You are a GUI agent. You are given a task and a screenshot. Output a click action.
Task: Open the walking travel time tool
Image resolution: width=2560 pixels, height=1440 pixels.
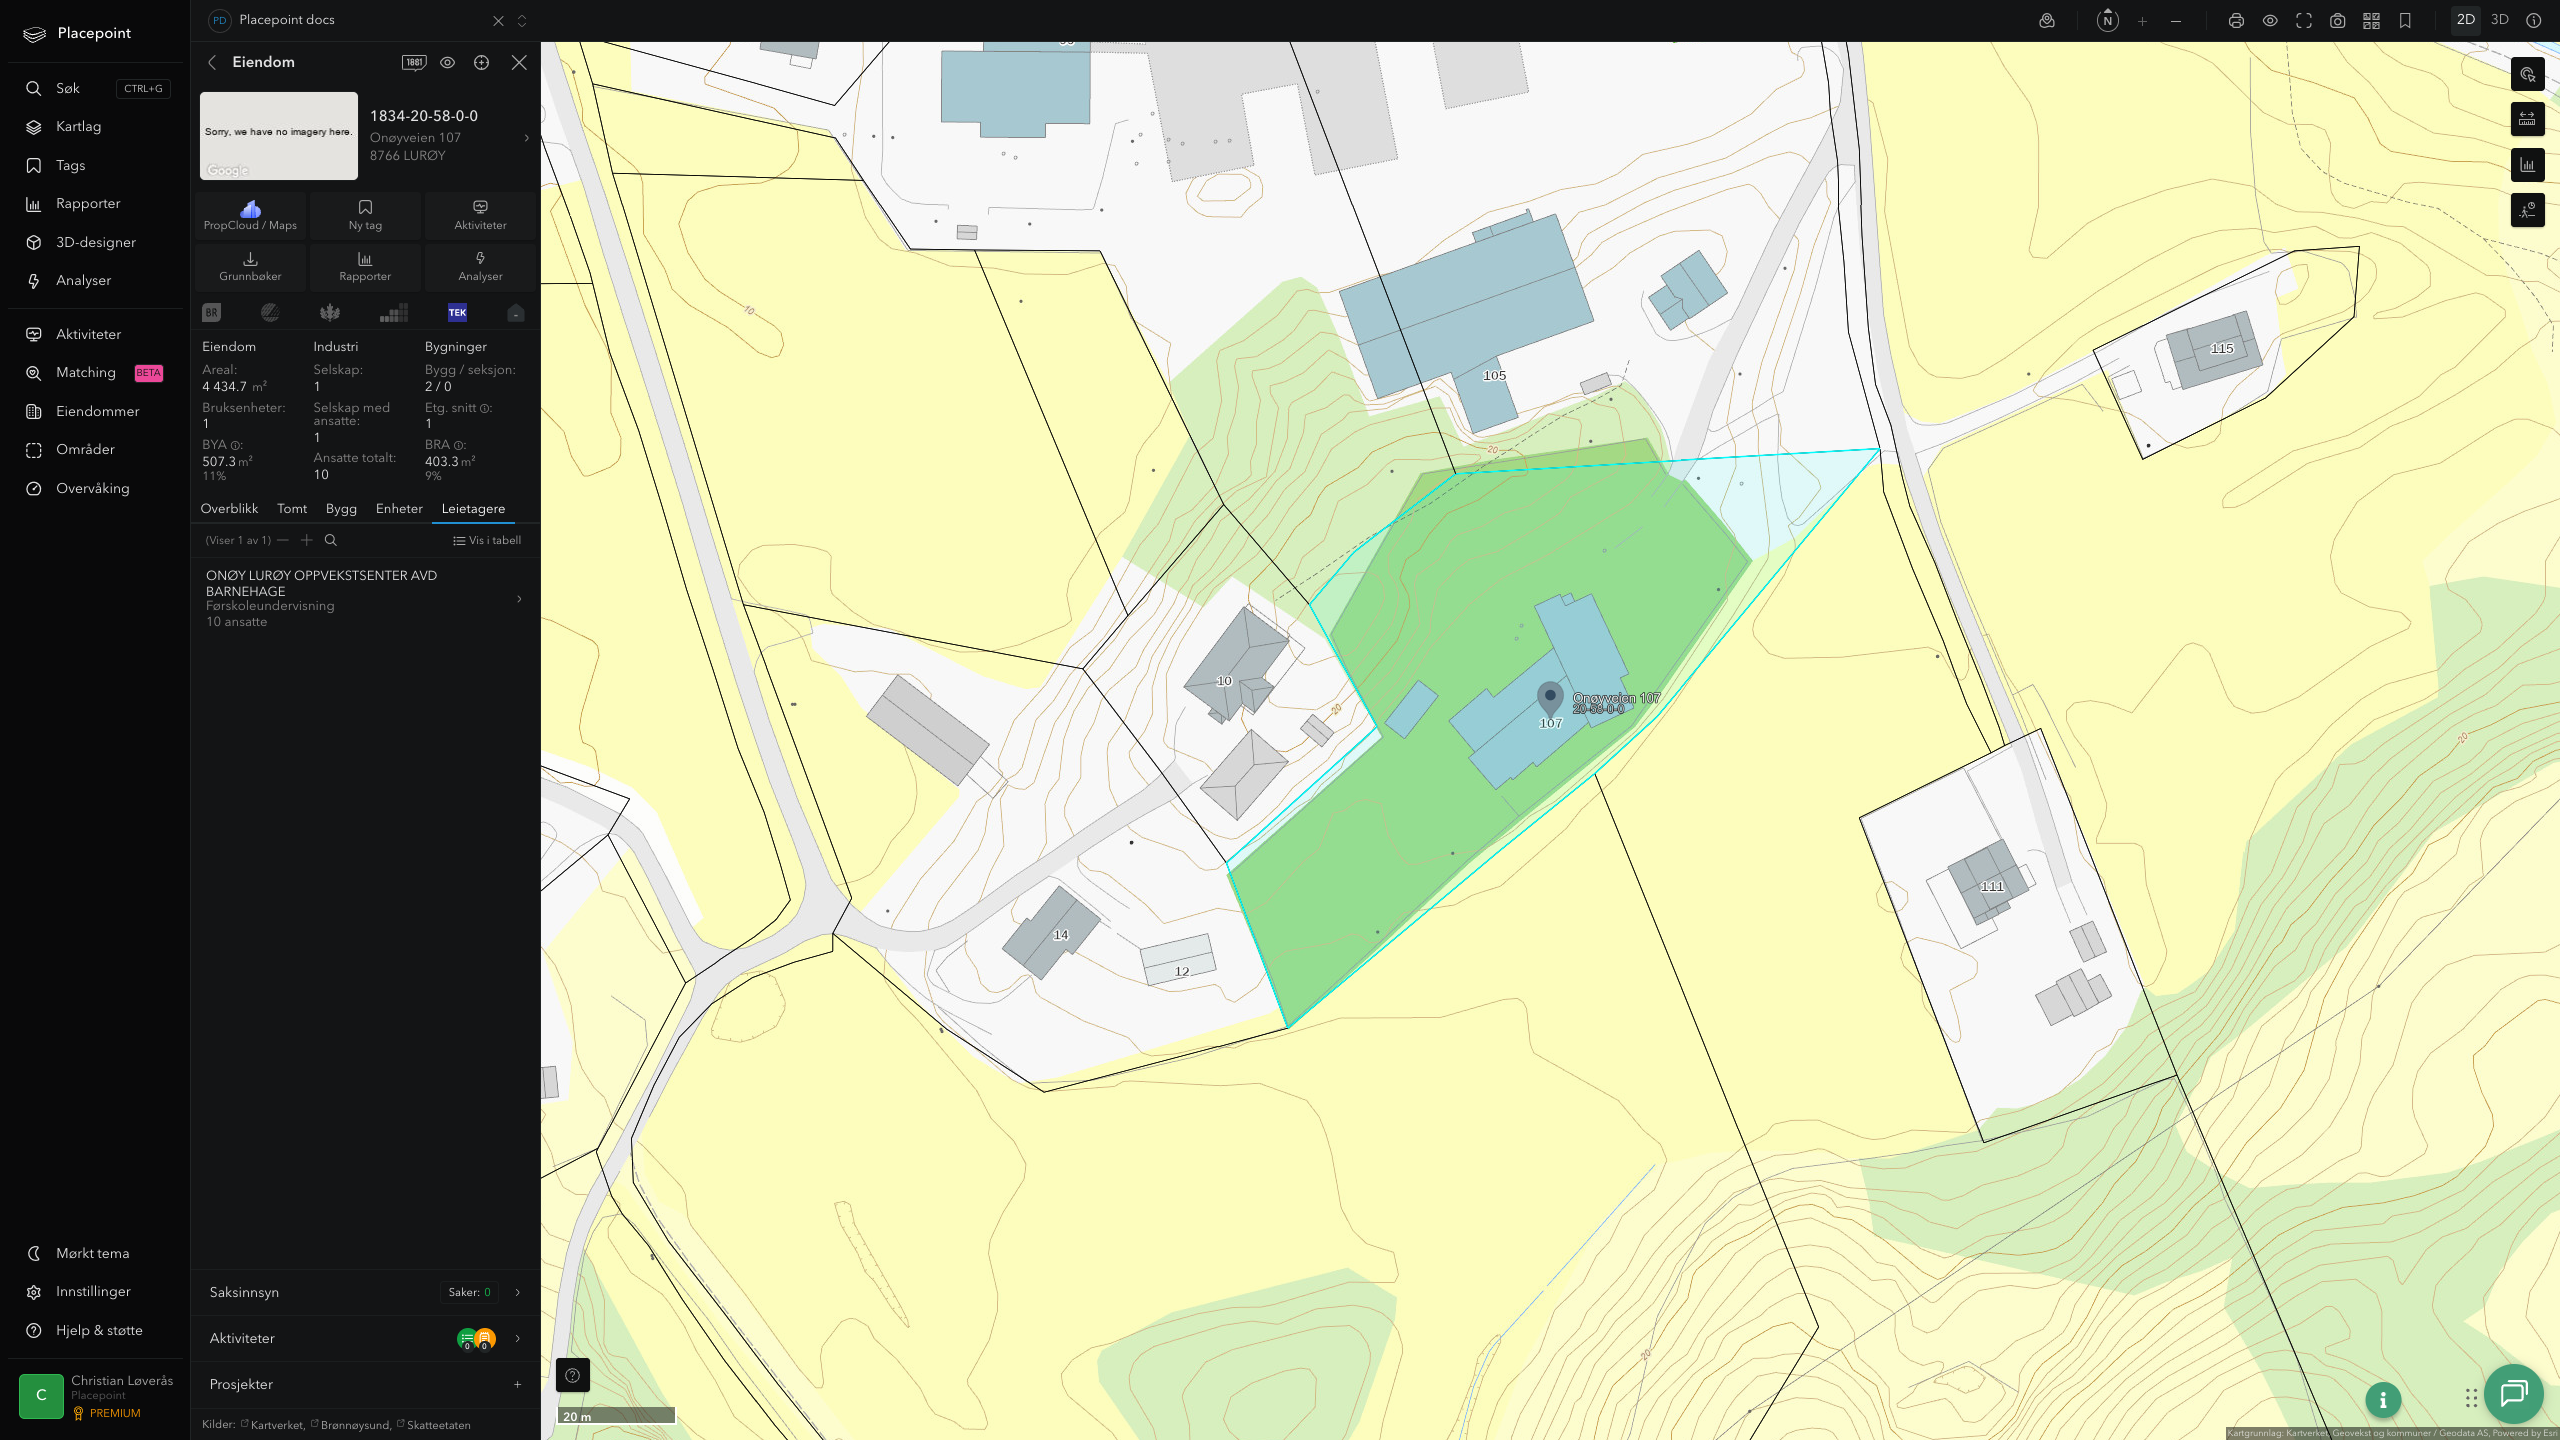click(2528, 210)
